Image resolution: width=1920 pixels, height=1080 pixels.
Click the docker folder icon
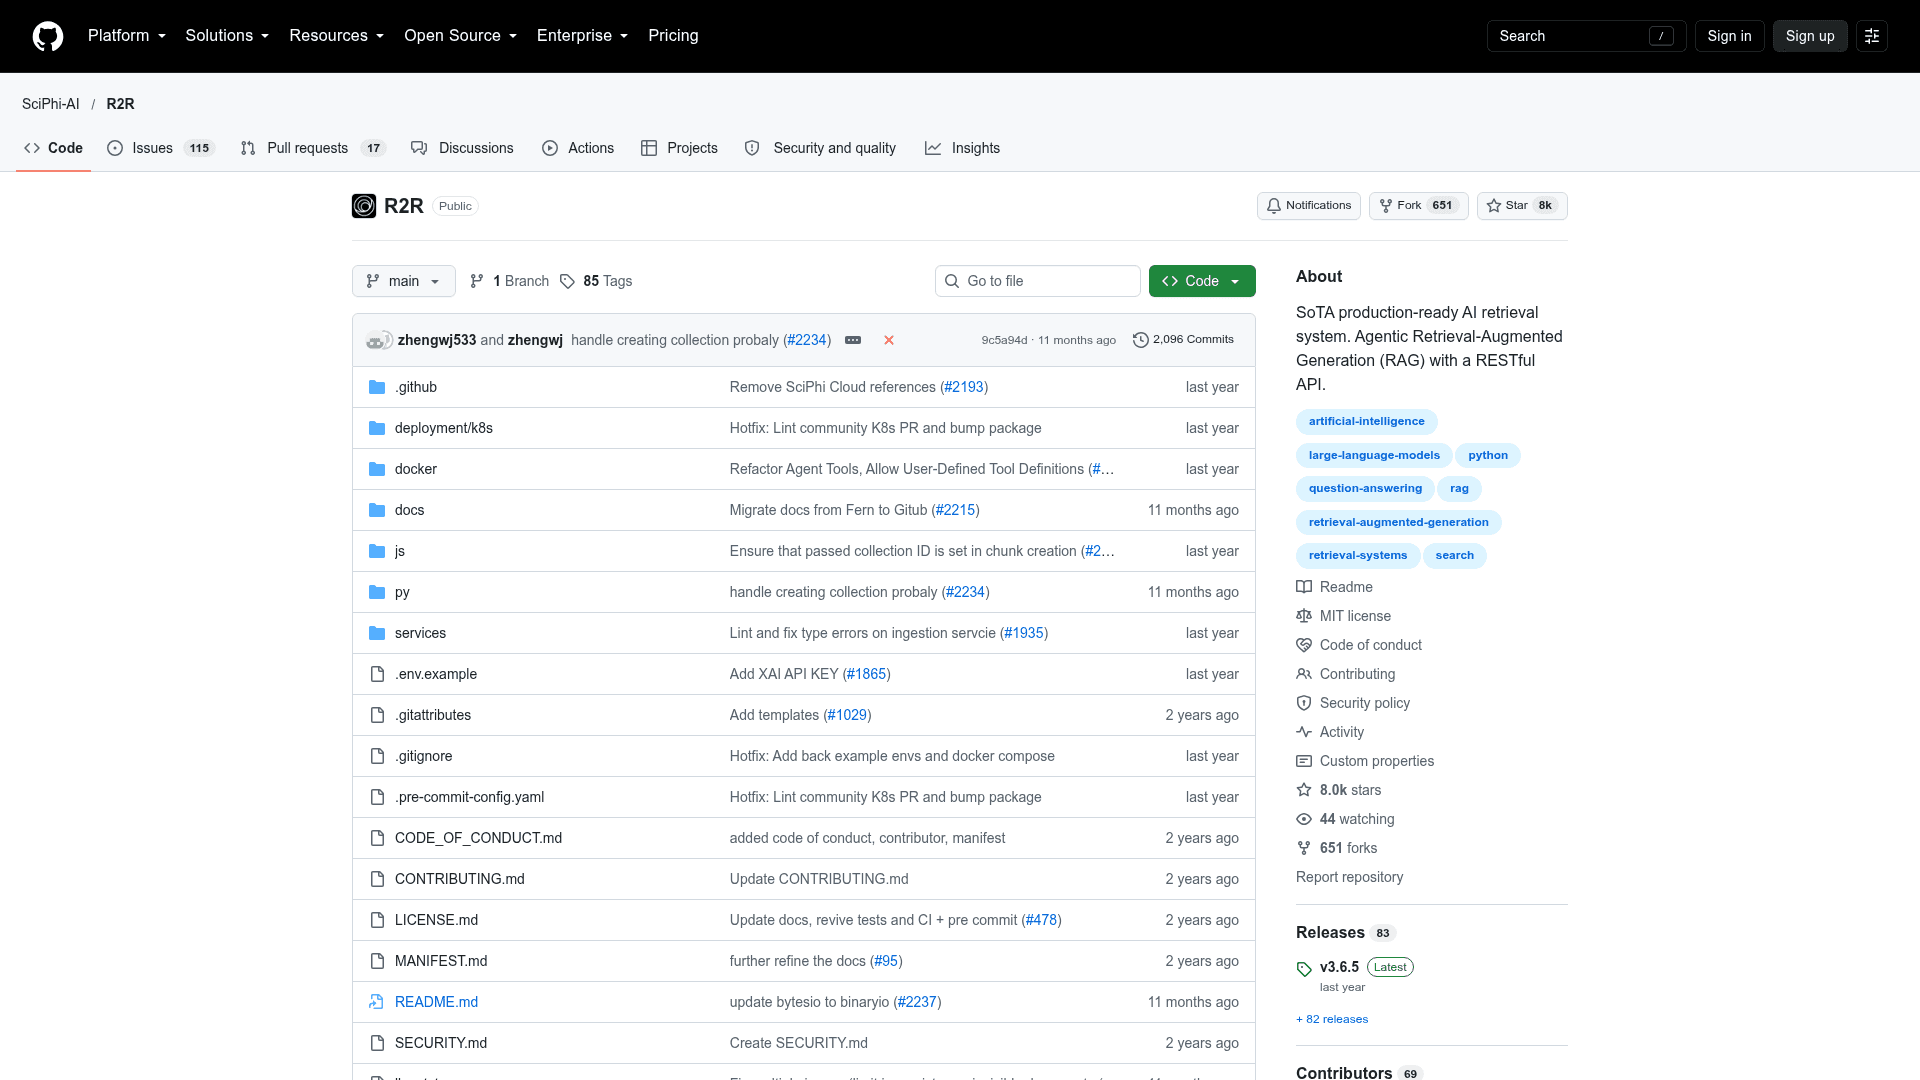(377, 469)
